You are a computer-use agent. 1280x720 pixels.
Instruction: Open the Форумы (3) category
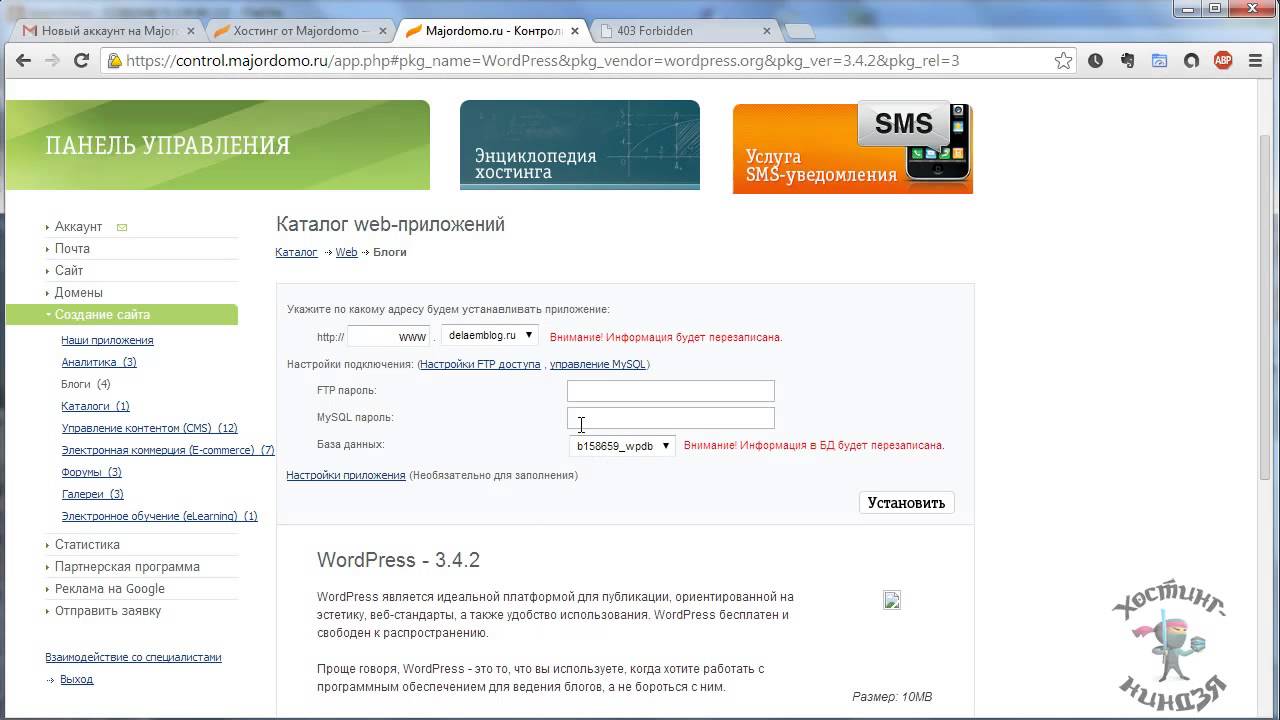pyautogui.click(x=91, y=473)
